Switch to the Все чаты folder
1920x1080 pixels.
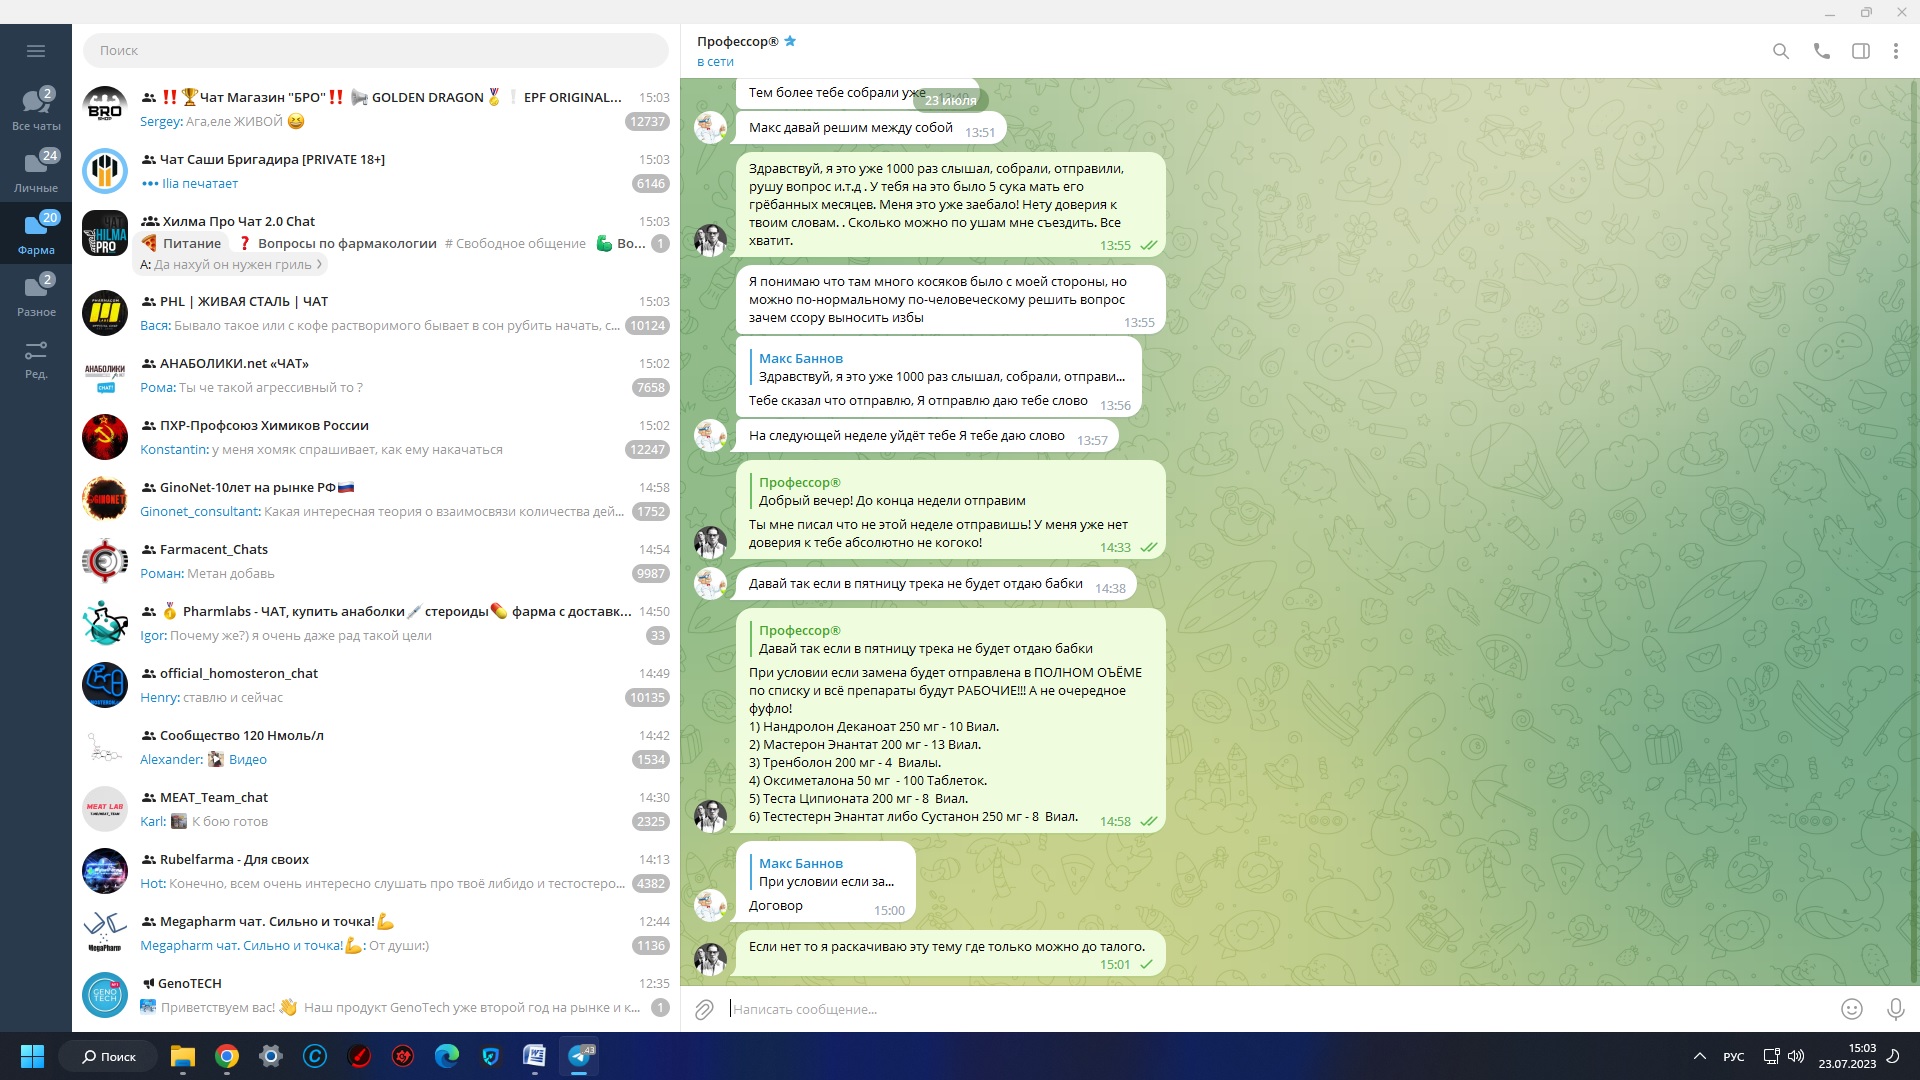pyautogui.click(x=36, y=109)
